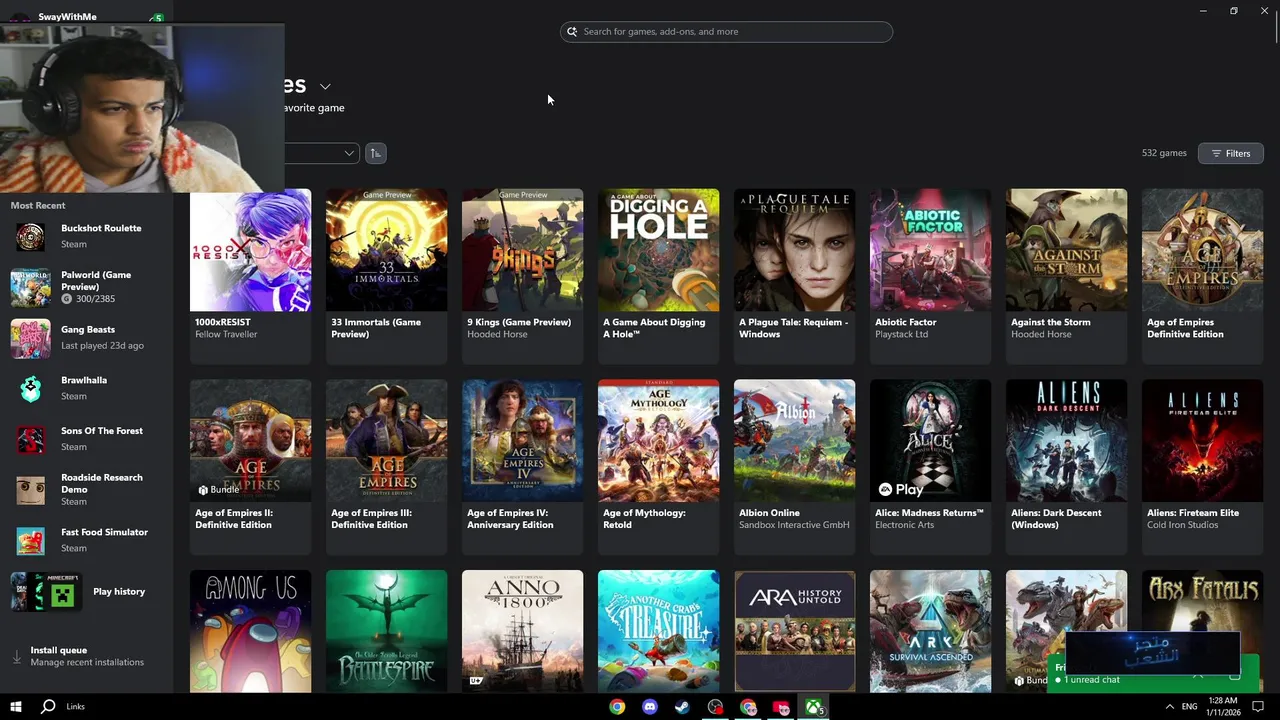Focus the search games and add-ons field
The width and height of the screenshot is (1280, 720).
coord(726,32)
